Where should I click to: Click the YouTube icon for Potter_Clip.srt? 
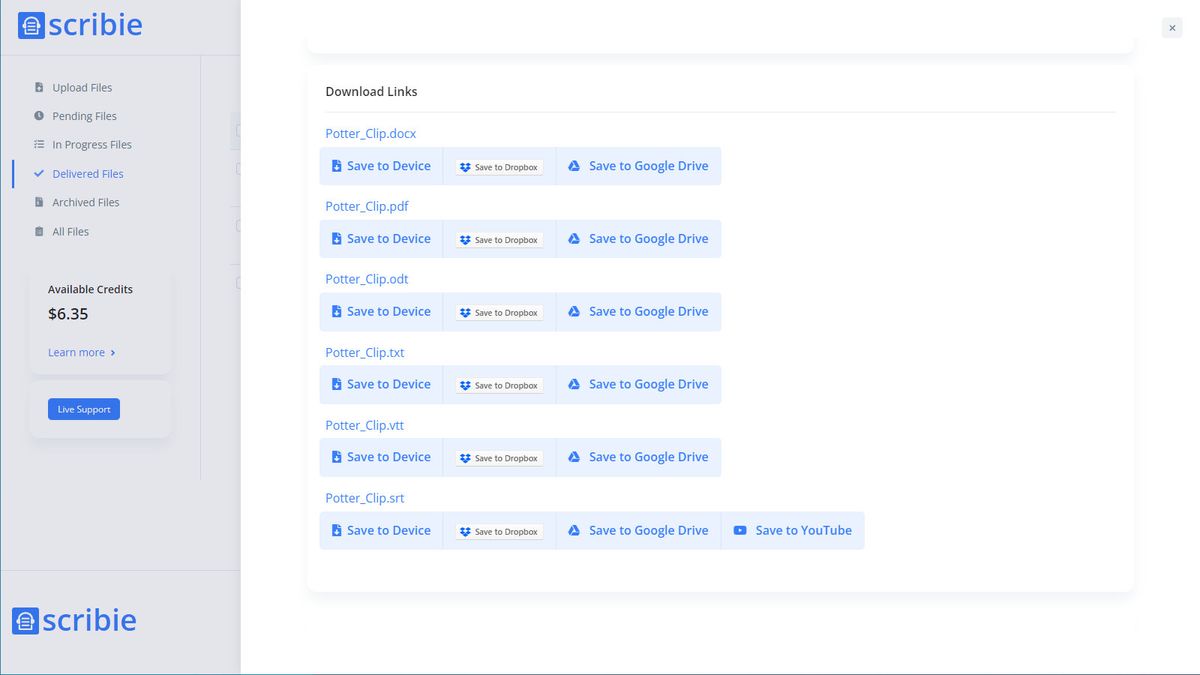click(x=740, y=531)
